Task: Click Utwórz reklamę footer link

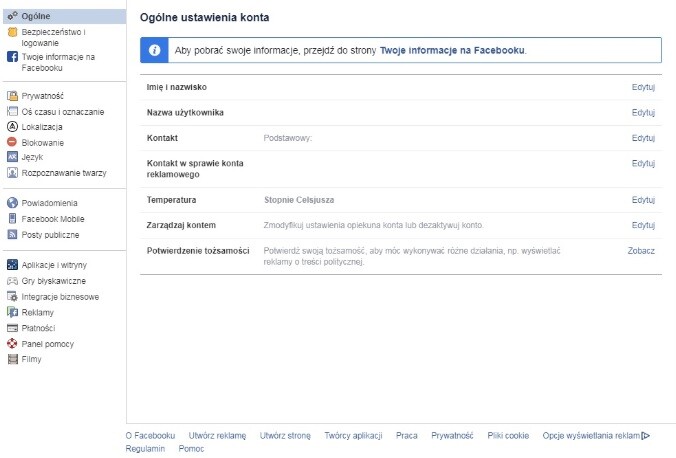Action: (217, 435)
